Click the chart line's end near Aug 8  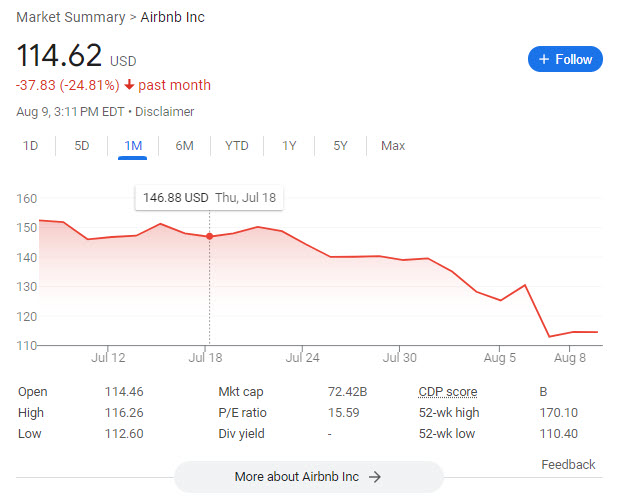tap(598, 332)
